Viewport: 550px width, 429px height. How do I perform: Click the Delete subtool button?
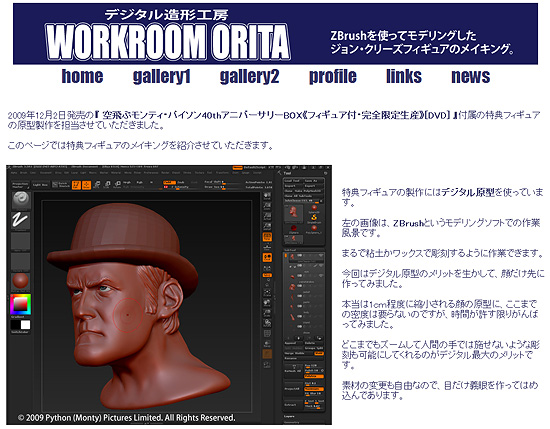point(314,343)
